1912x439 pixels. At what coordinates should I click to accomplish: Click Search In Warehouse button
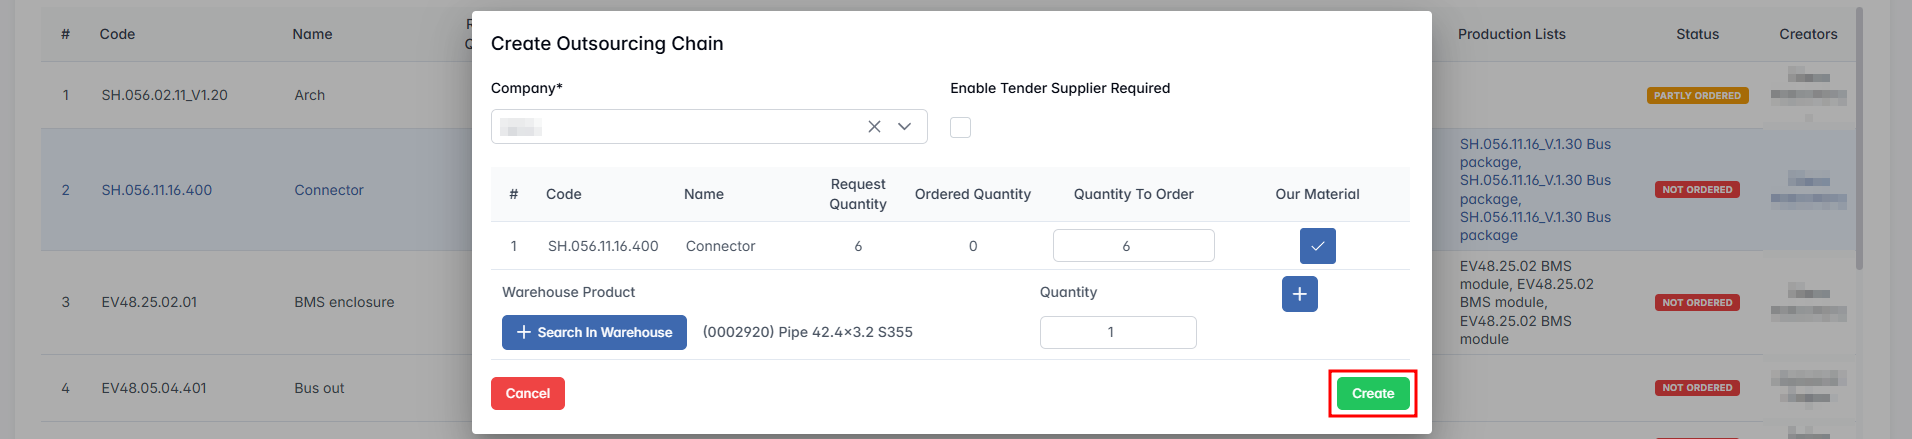tap(594, 333)
